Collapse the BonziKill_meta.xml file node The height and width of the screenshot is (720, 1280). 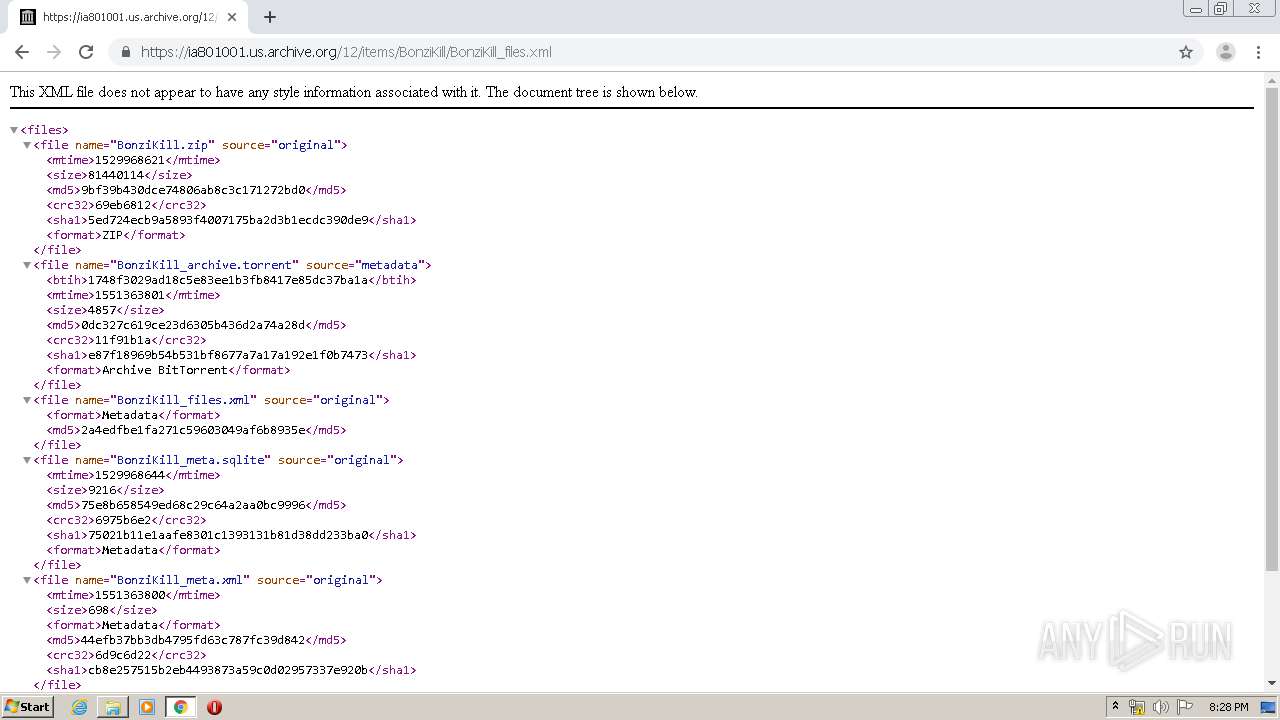[x=27, y=580]
